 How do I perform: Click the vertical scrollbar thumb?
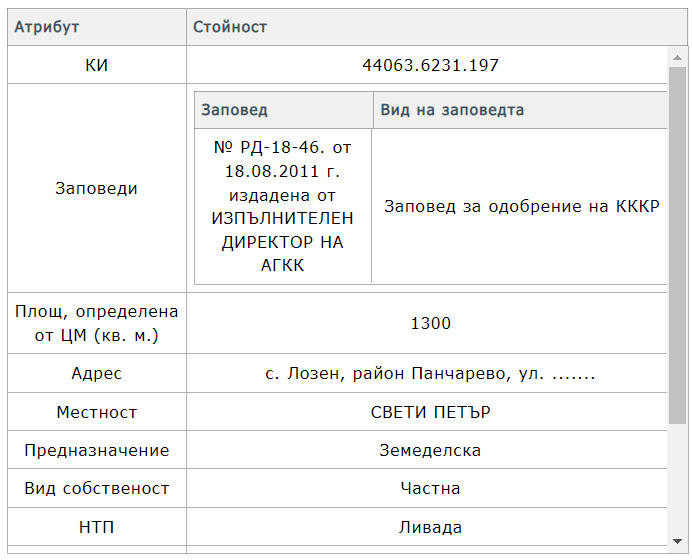pos(677,245)
